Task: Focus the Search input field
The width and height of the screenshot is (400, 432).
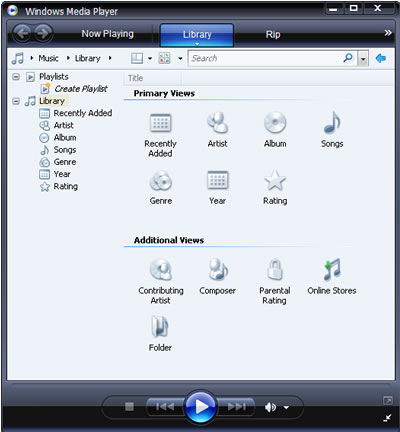Action: (265, 58)
